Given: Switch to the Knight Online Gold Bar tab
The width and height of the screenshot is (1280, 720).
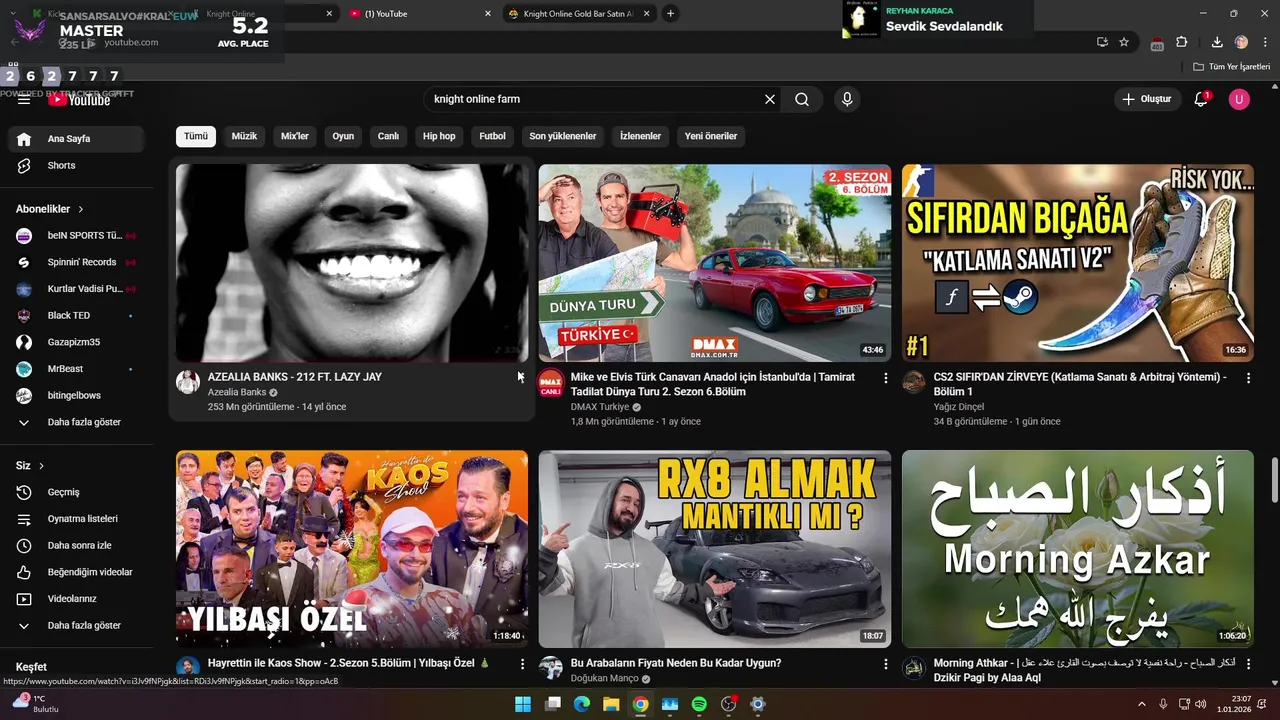Looking at the screenshot, I should 579,14.
